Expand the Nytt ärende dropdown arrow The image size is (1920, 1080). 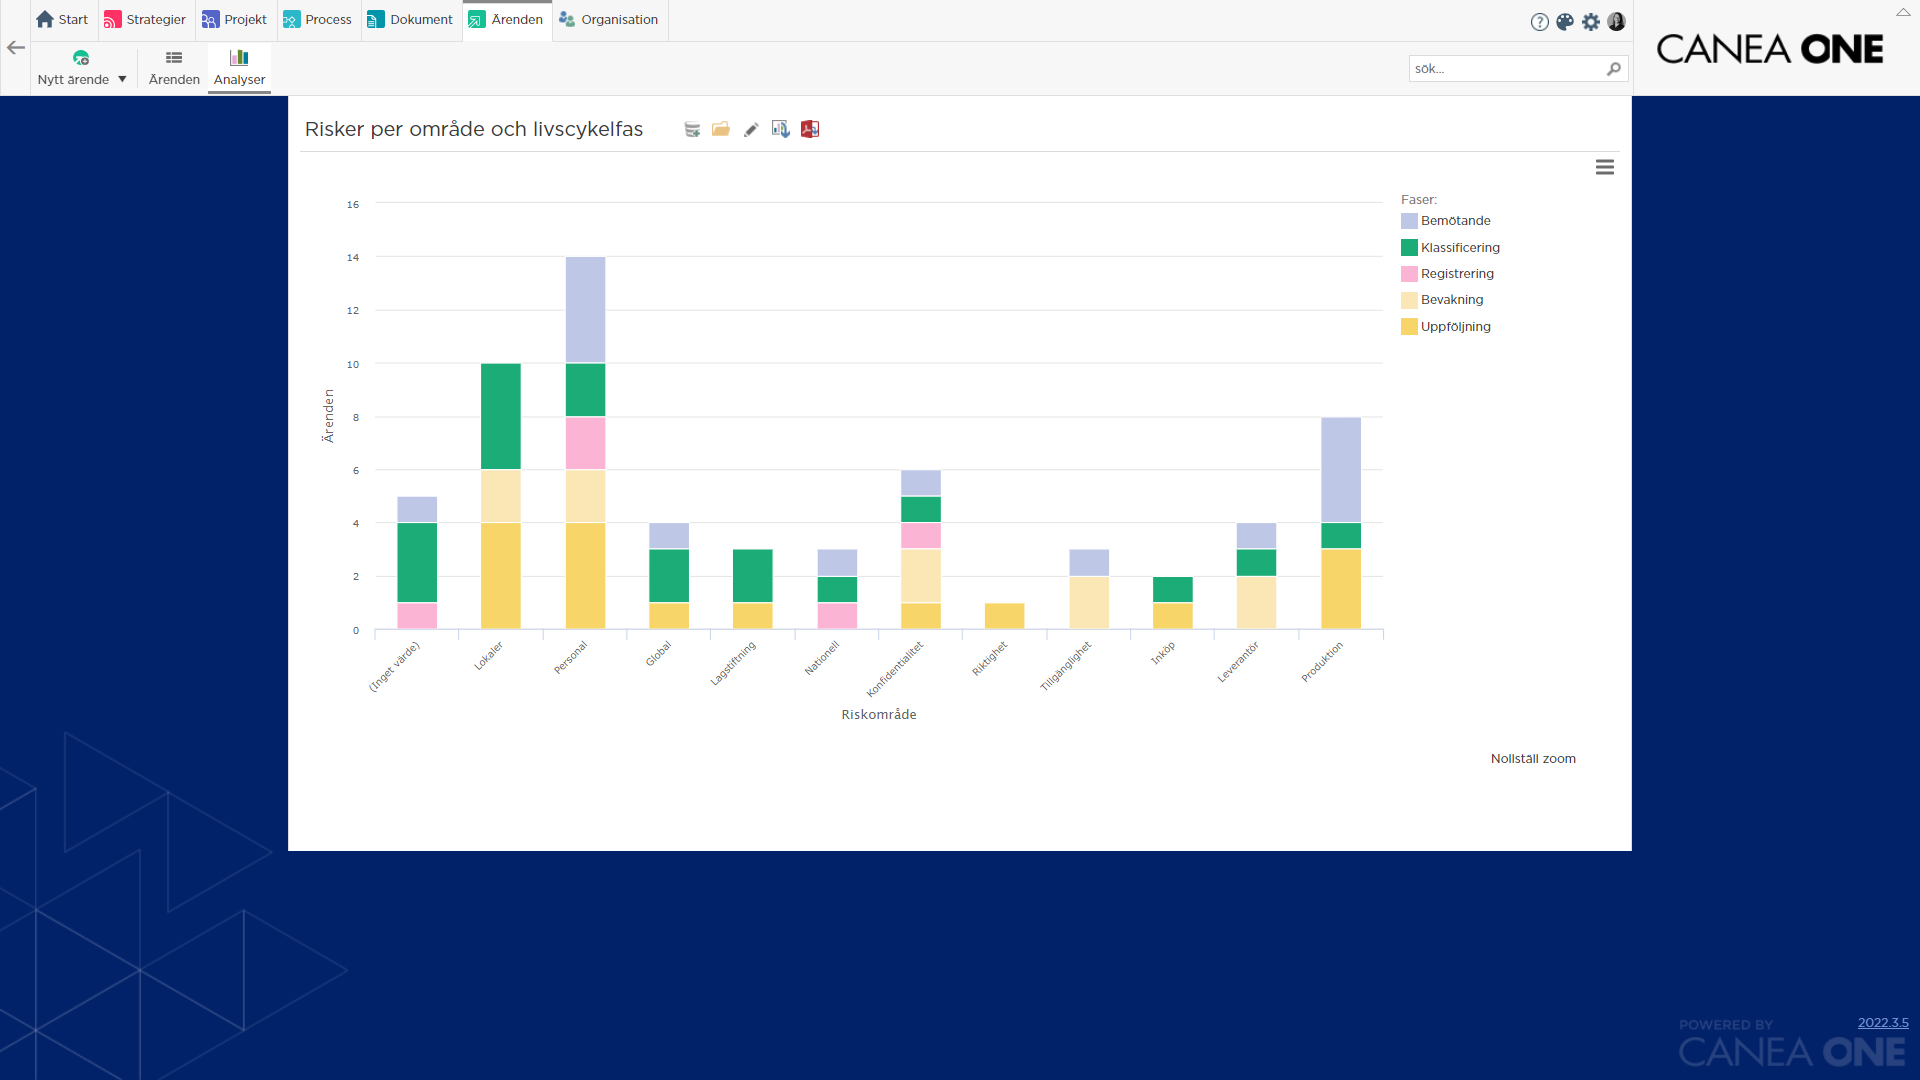tap(123, 80)
